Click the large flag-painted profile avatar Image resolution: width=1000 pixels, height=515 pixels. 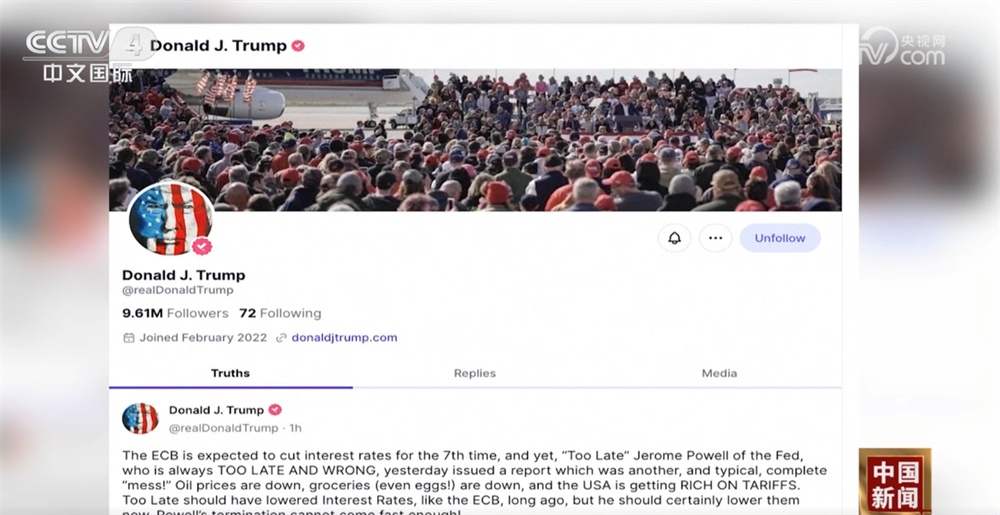click(x=170, y=219)
